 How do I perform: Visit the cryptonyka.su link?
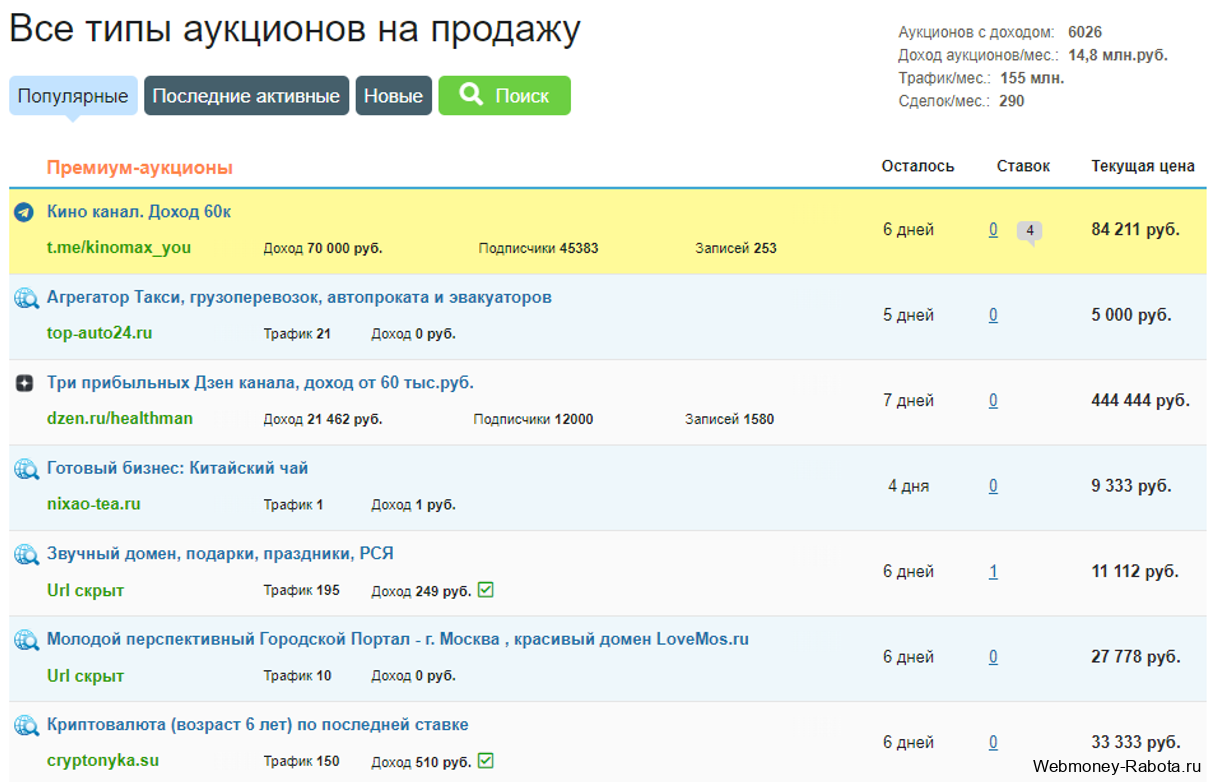pos(103,761)
